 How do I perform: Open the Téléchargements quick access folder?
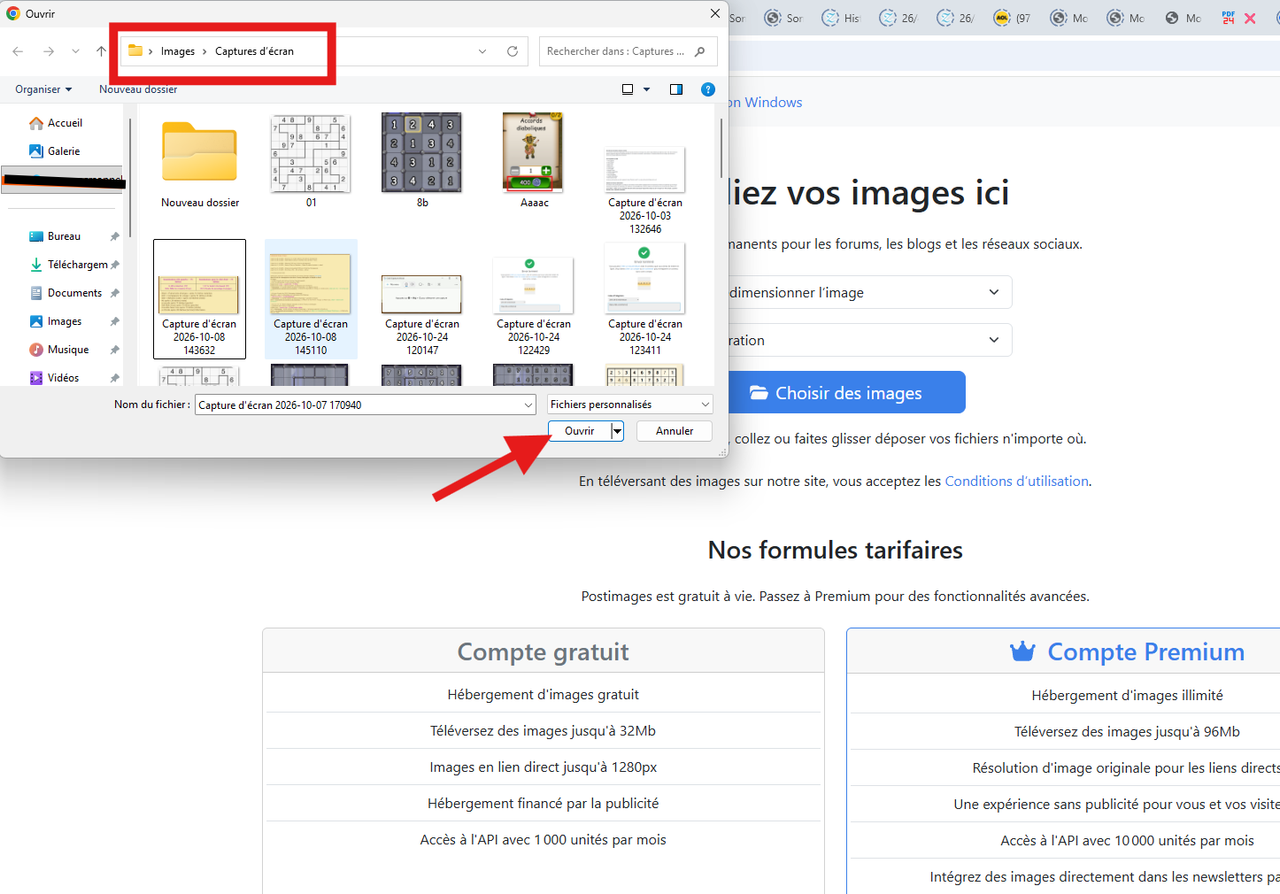pos(70,264)
